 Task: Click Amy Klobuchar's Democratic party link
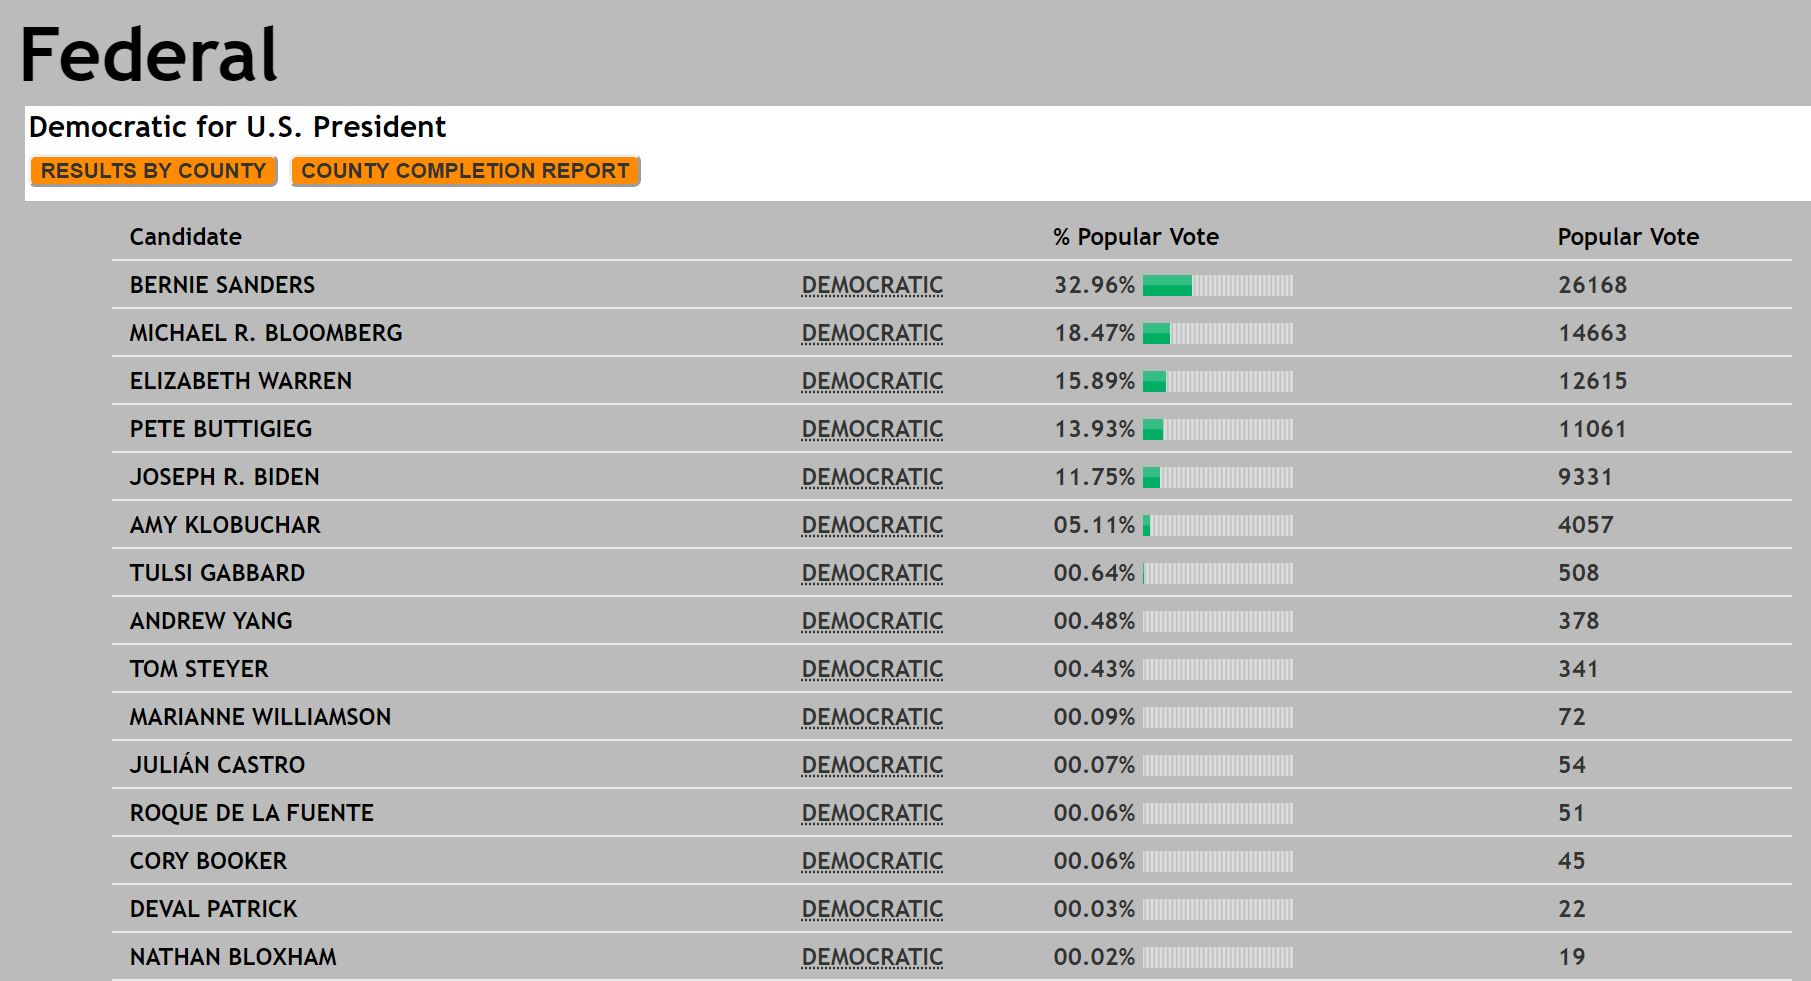(x=872, y=525)
